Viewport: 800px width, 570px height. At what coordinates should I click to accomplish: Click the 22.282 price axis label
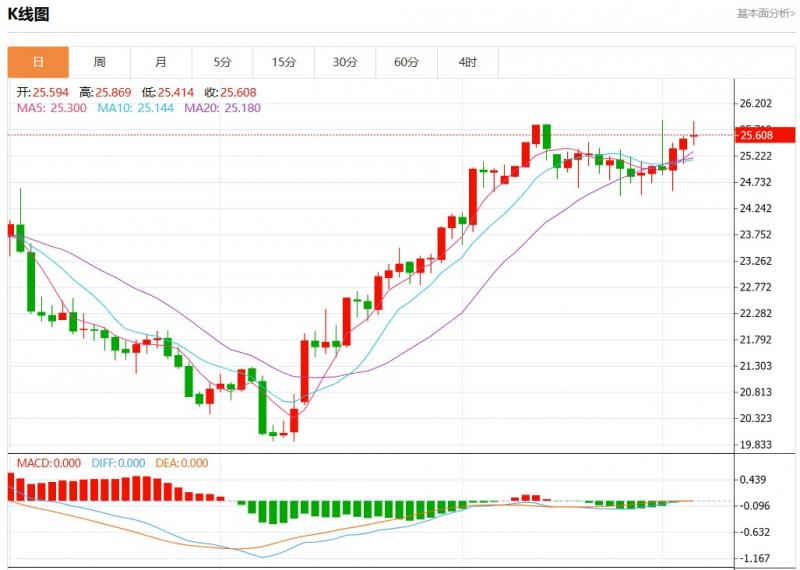click(756, 313)
